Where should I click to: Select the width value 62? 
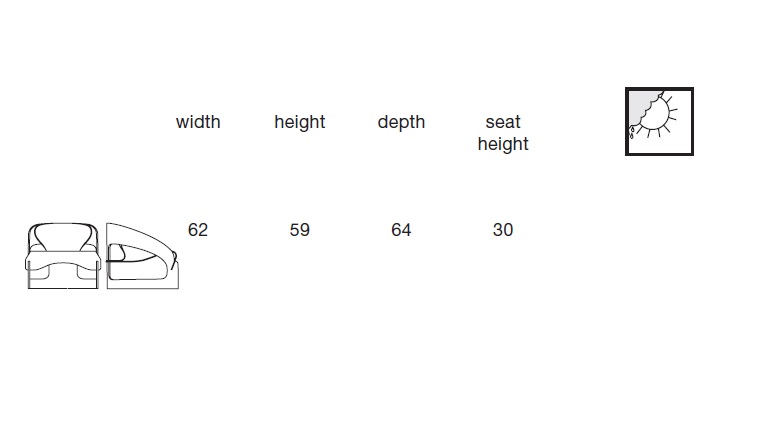(x=198, y=230)
